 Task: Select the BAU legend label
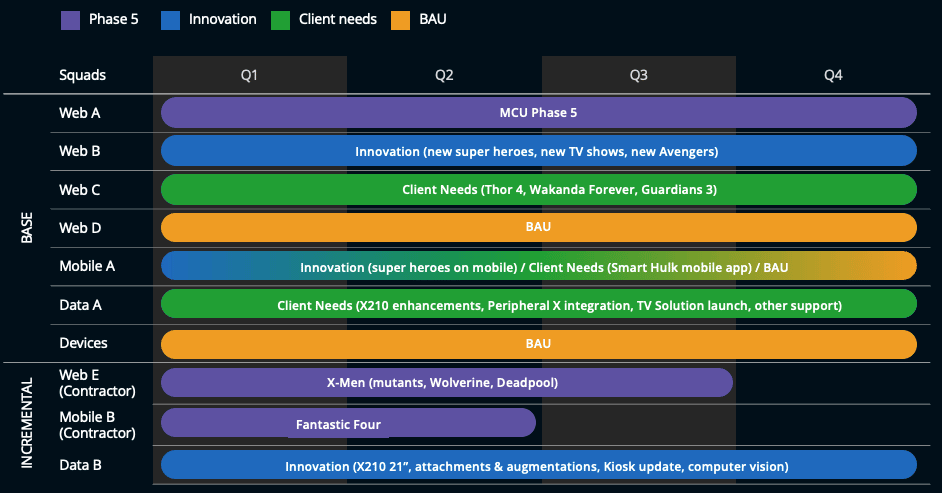433,19
